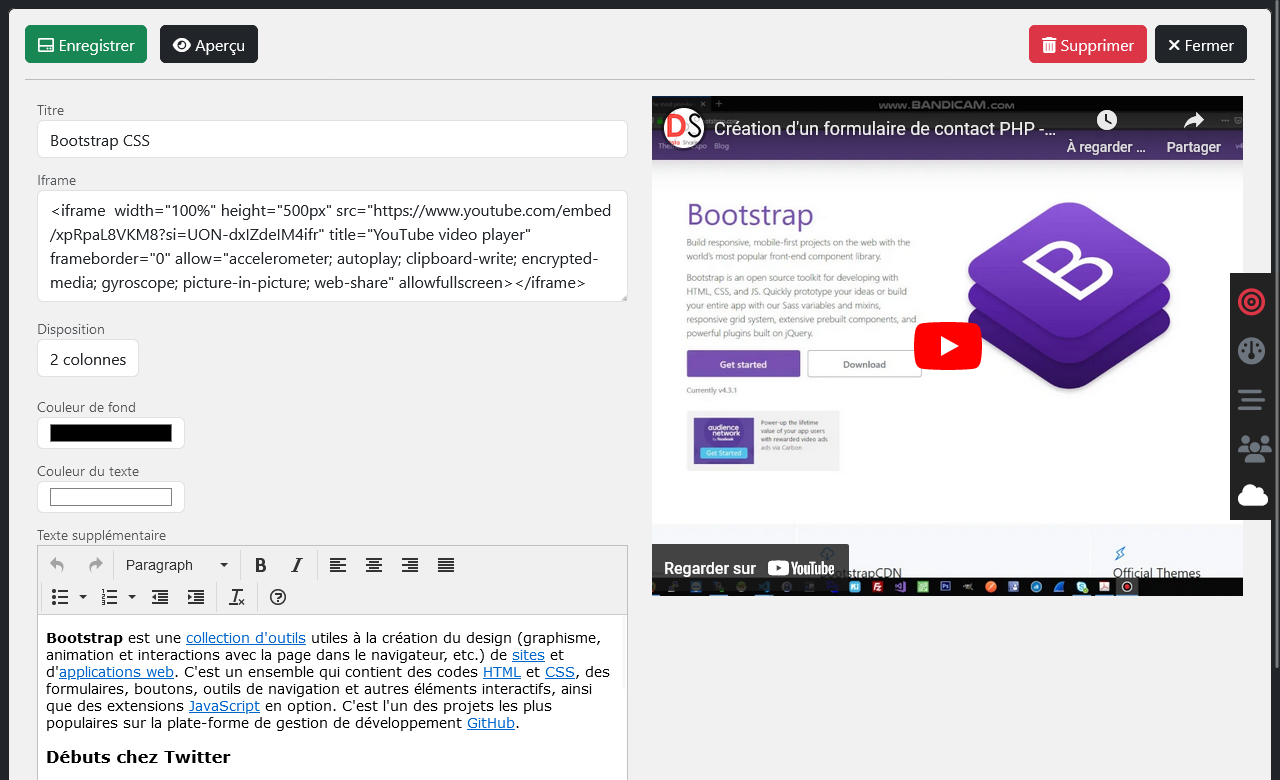
Task: Switch to the Blog tab in the video
Action: point(721,146)
